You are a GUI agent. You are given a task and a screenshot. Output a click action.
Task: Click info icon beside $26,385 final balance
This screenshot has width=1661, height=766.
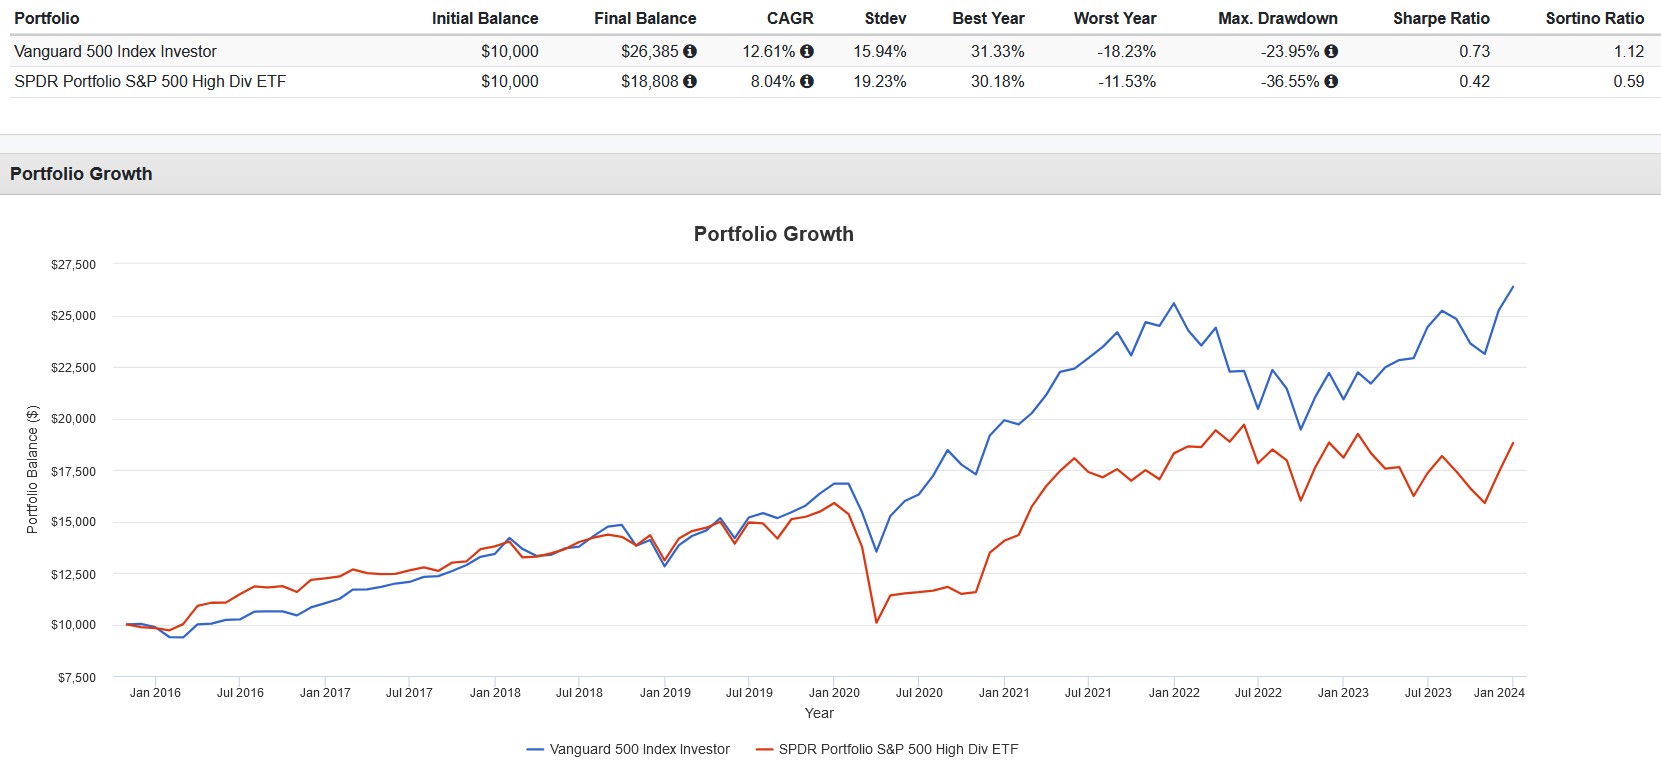(x=690, y=51)
